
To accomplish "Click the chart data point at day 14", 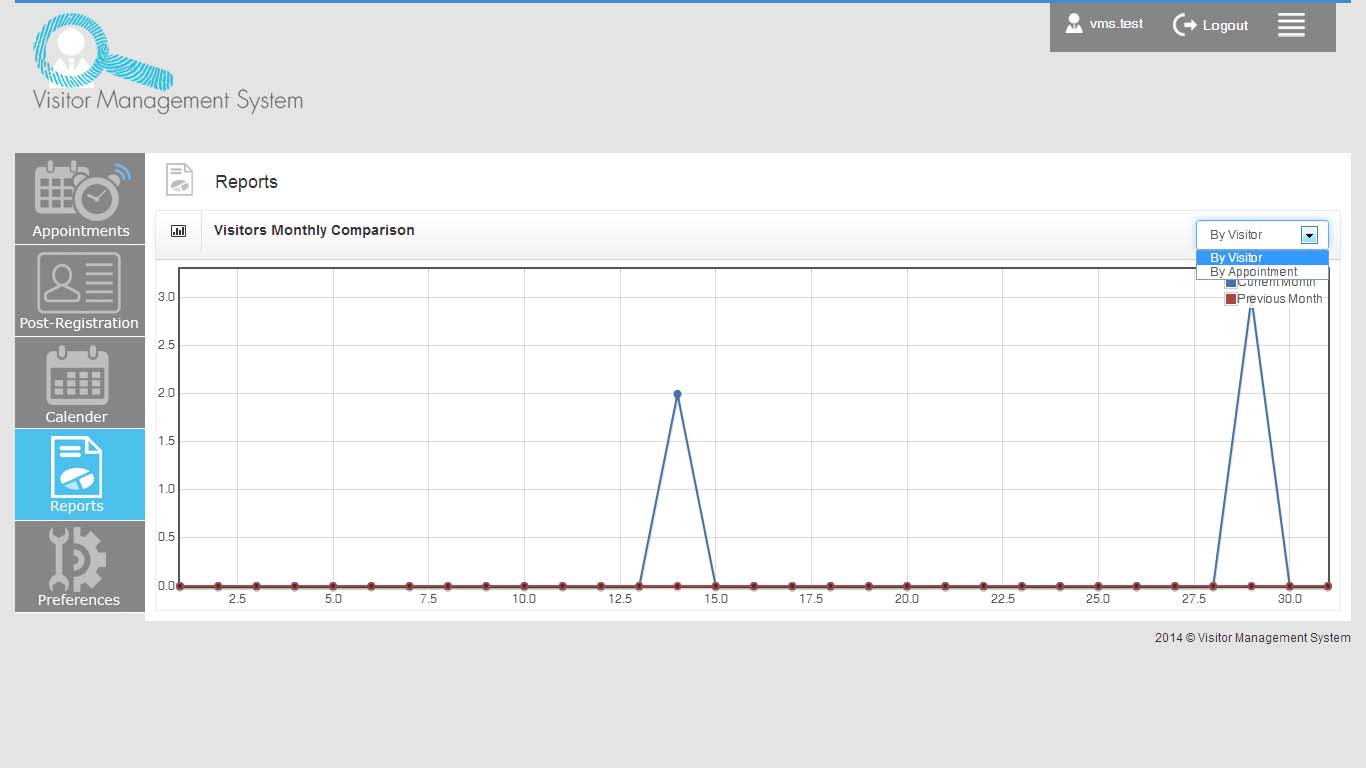I will (677, 394).
